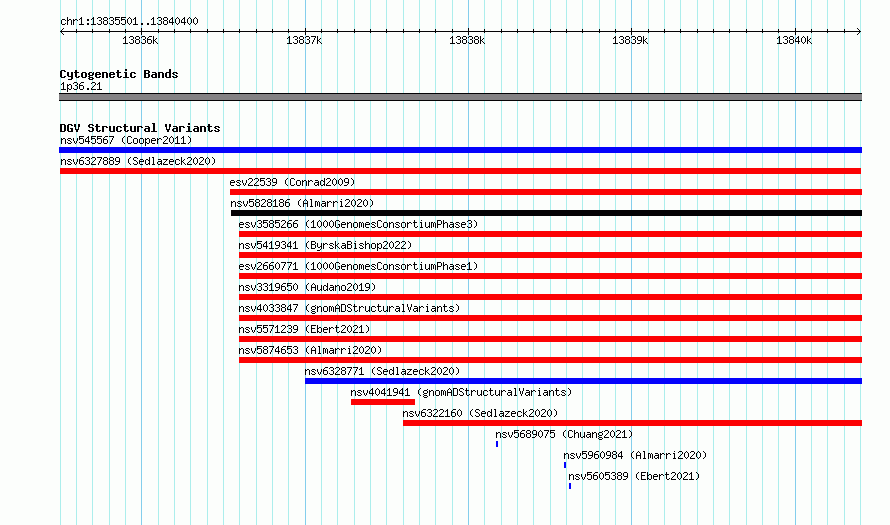Open nsv4041941 (gnomADStructuralVariants) label
This screenshot has width=890, height=525.
point(461,392)
